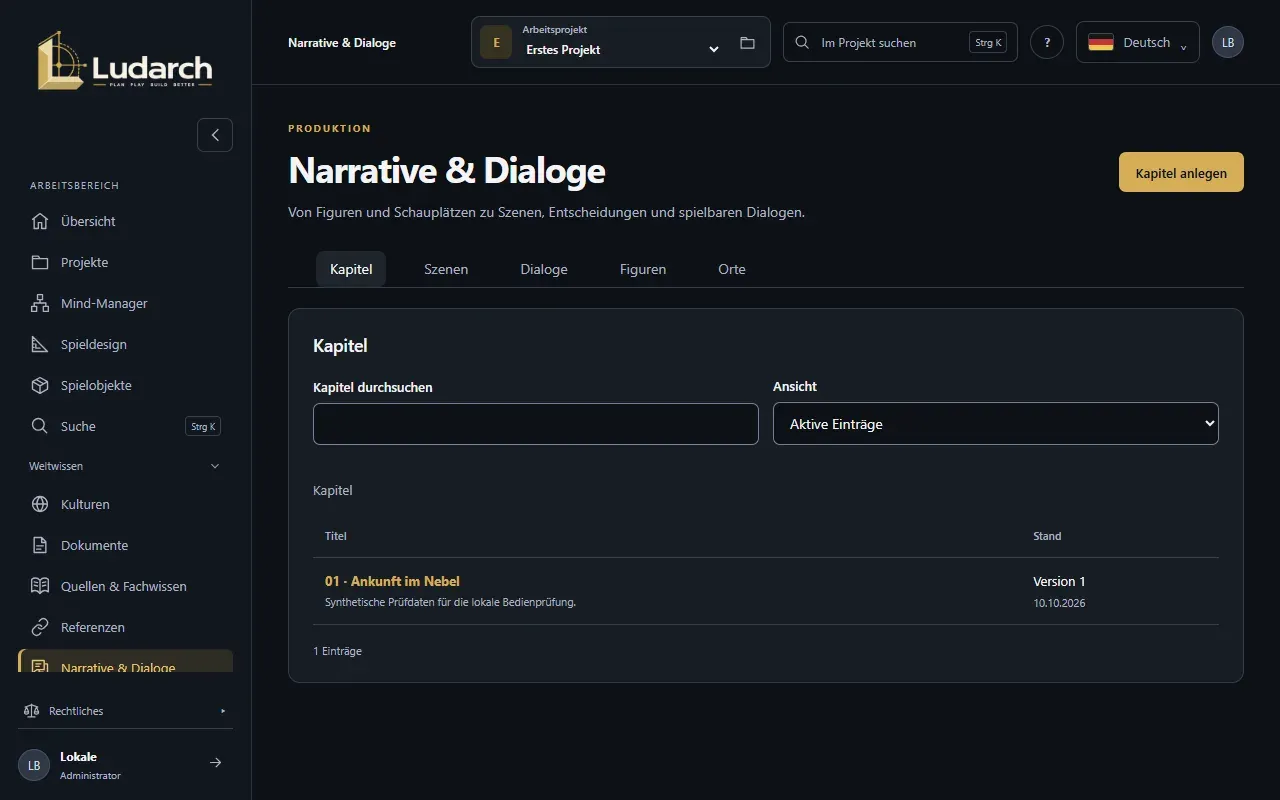
Task: Click the 10.10.2026 date text
Action: point(1059,603)
